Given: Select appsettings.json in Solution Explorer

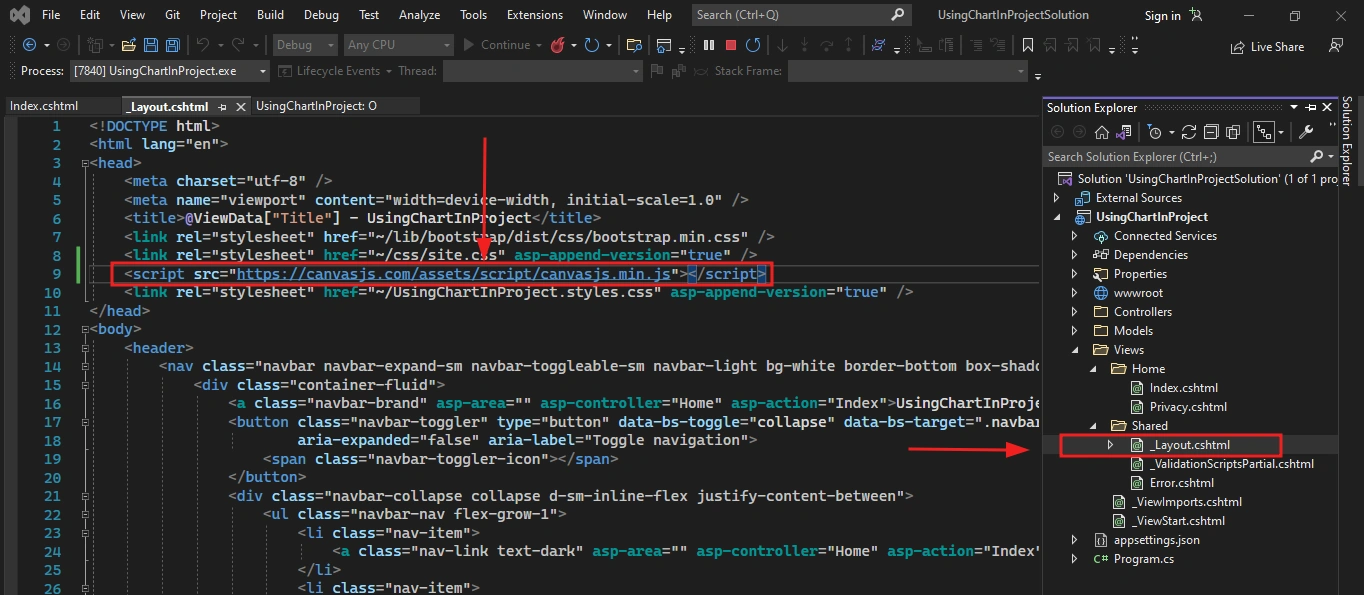Looking at the screenshot, I should click(1156, 540).
